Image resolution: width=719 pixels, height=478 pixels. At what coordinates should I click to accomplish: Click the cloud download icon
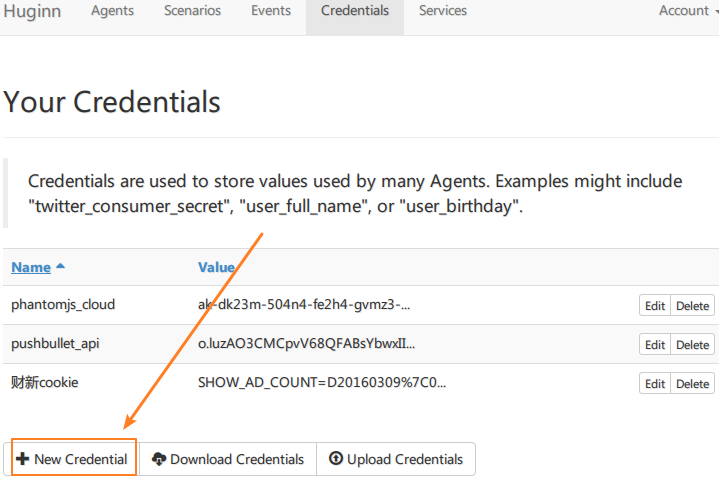[158, 459]
